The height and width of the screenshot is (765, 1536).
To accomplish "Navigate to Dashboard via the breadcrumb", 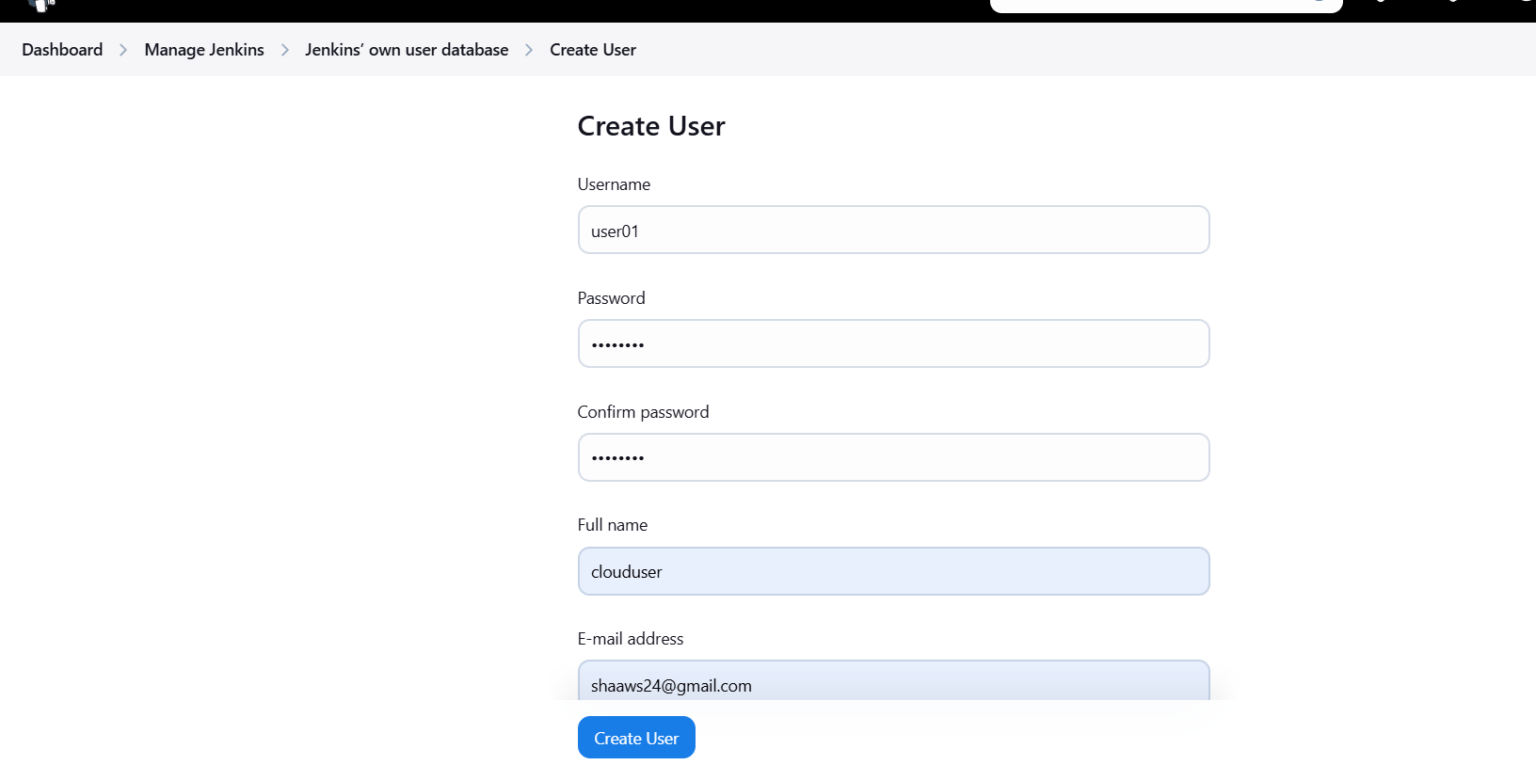I will tap(62, 49).
